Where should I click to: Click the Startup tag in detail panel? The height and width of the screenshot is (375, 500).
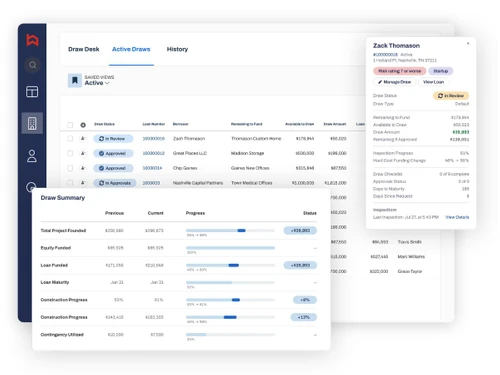point(441,71)
